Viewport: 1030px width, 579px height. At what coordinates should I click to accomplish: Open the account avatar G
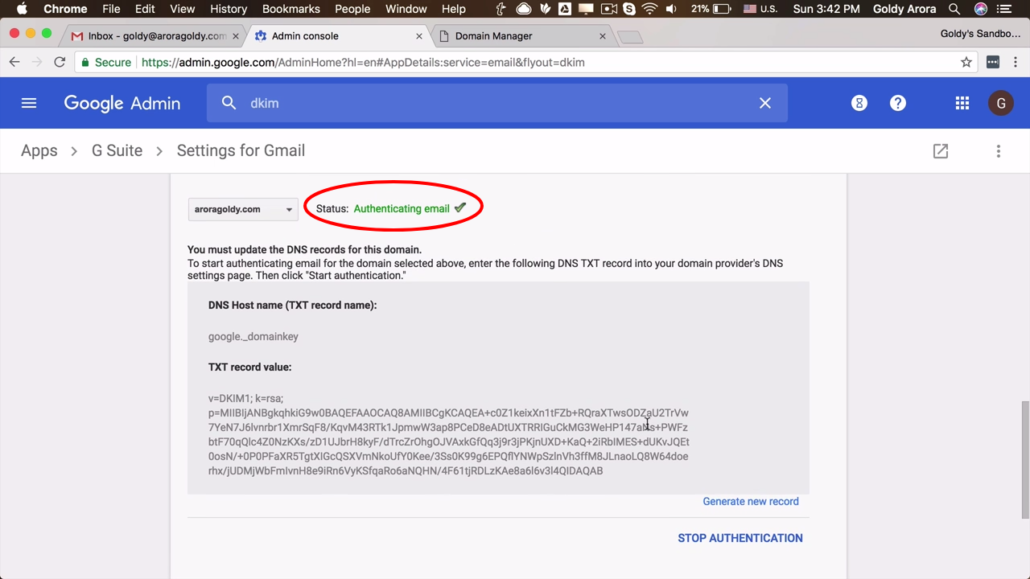click(x=1001, y=103)
